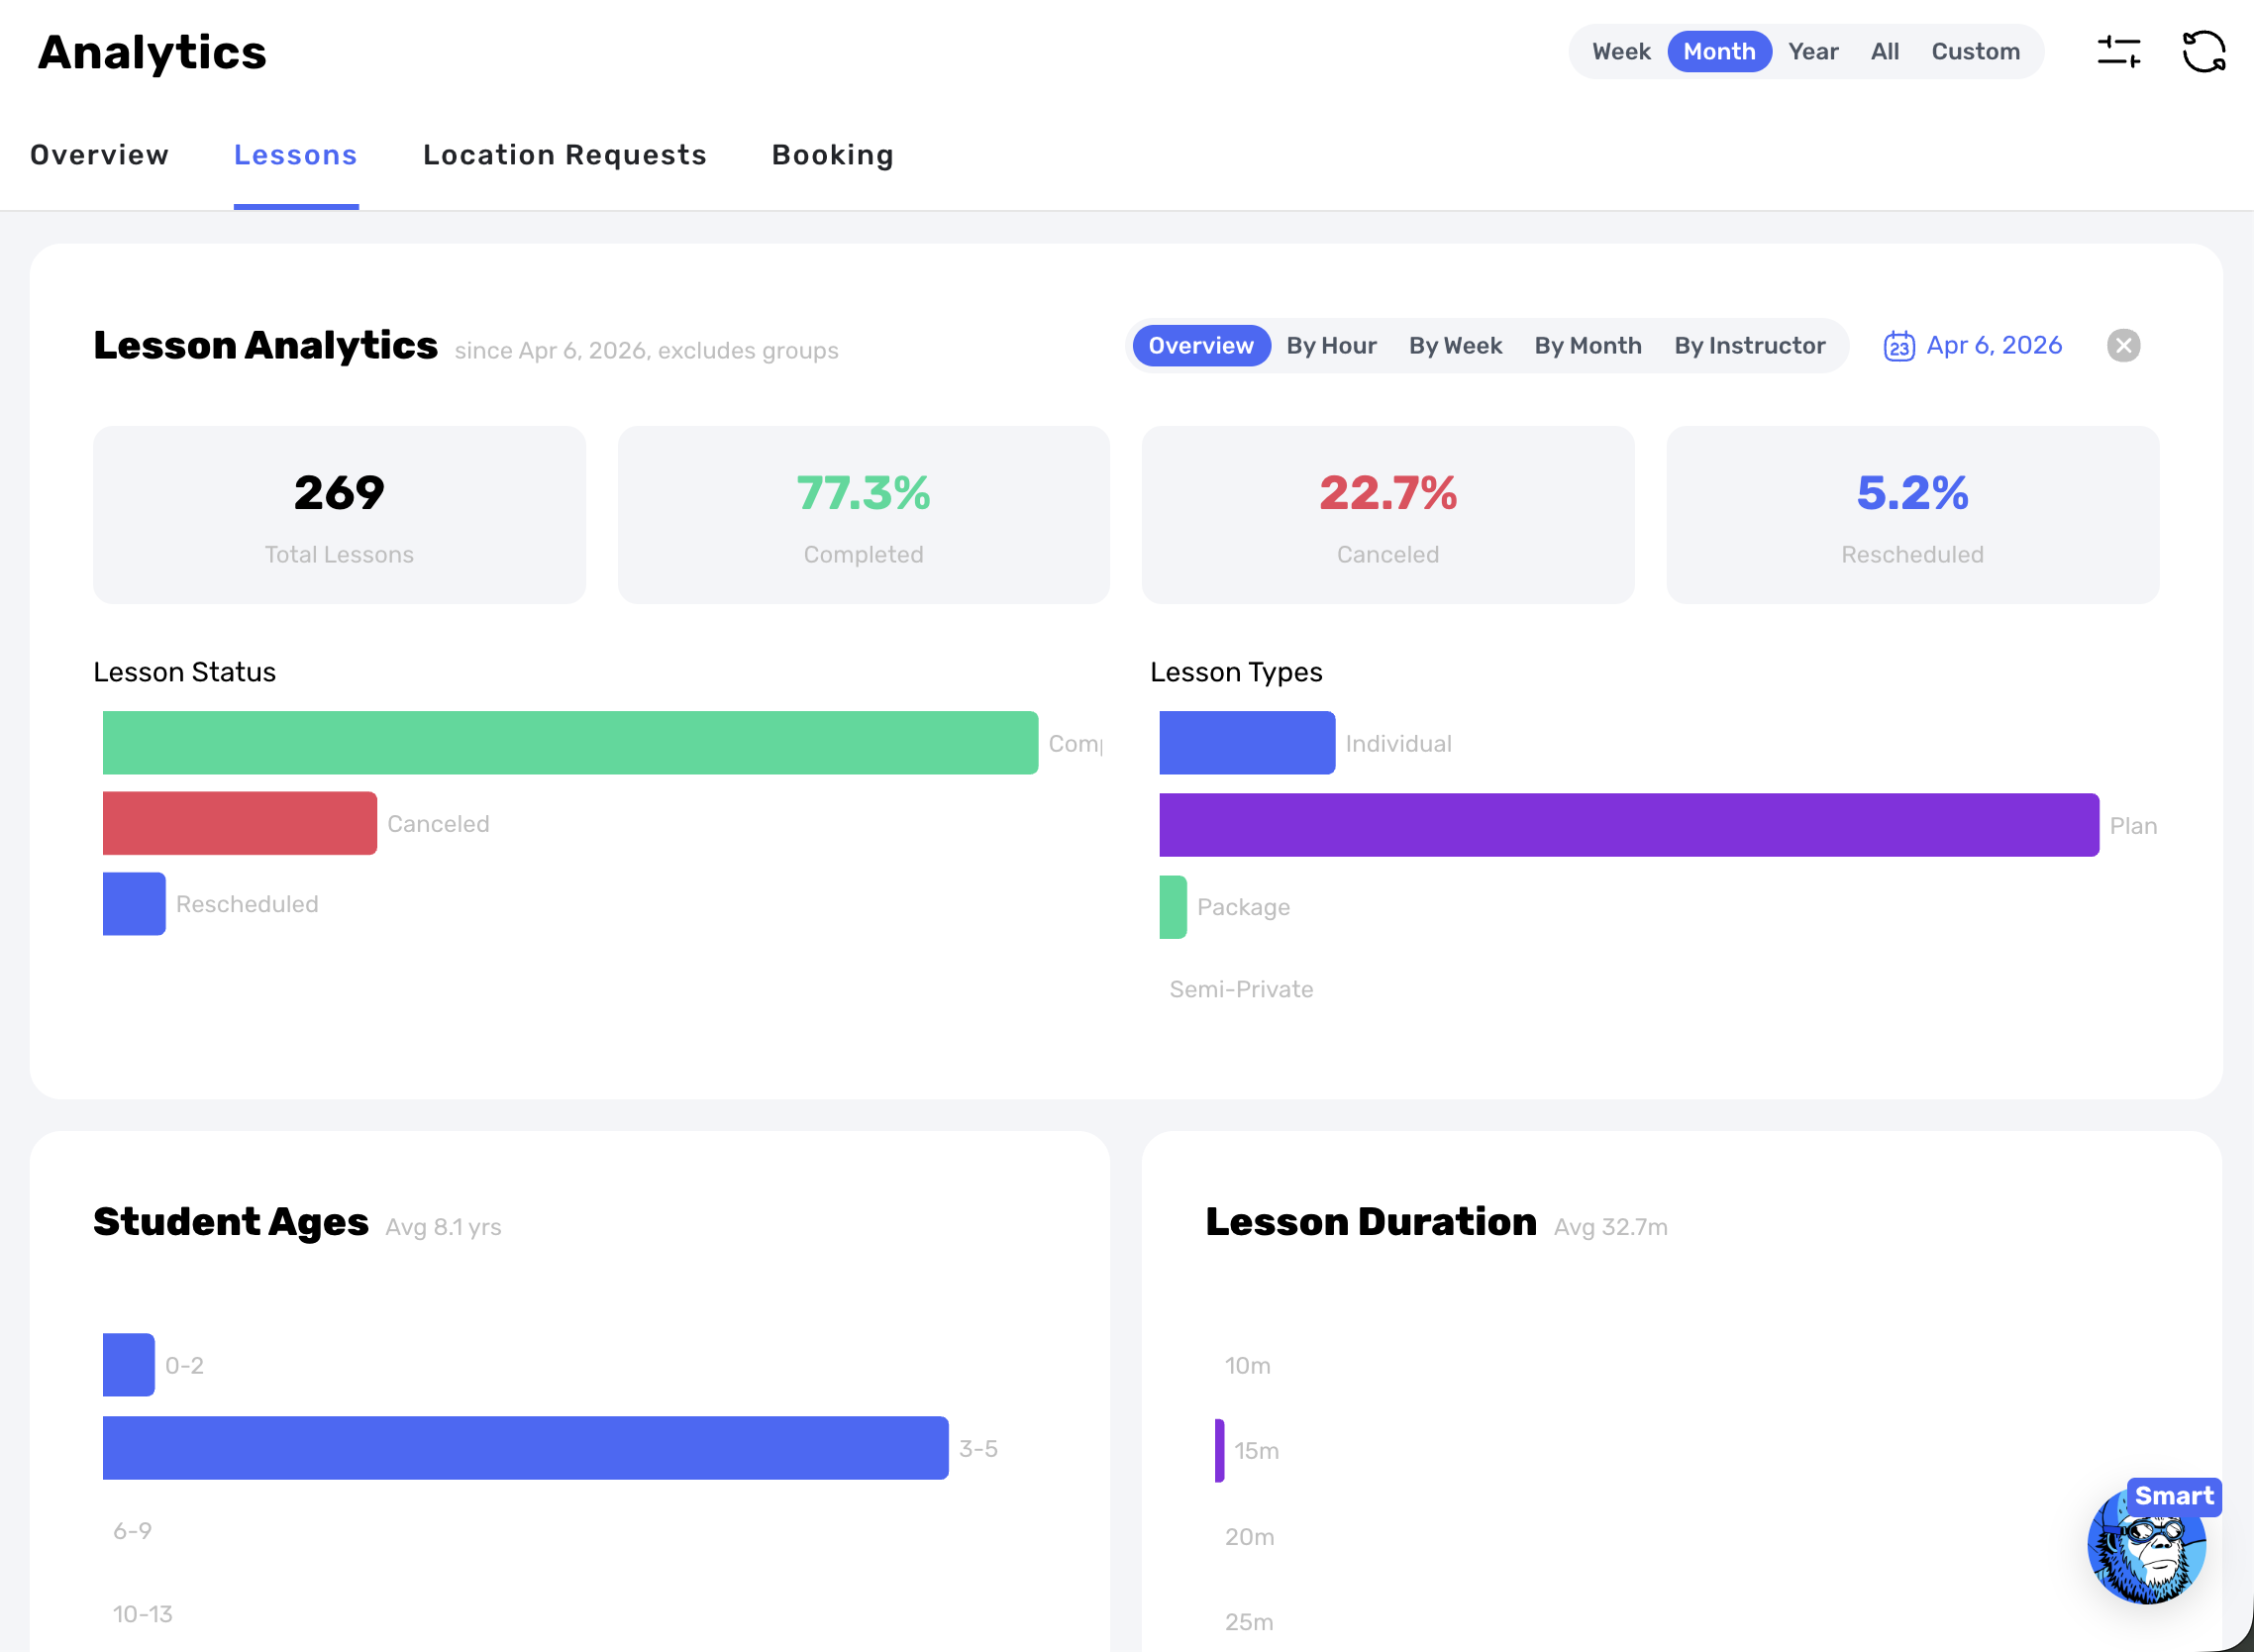Open the Location Requests tab
2254x1652 pixels.
tap(565, 155)
